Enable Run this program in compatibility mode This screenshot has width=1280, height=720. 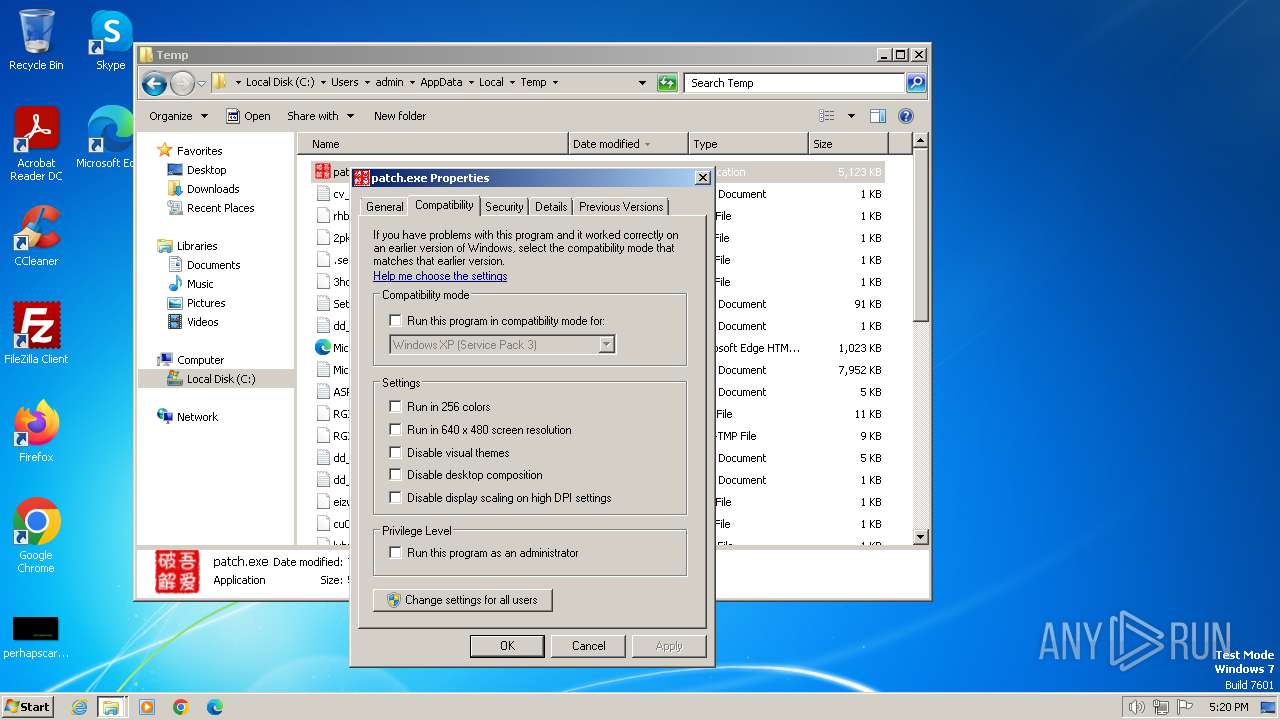[395, 321]
